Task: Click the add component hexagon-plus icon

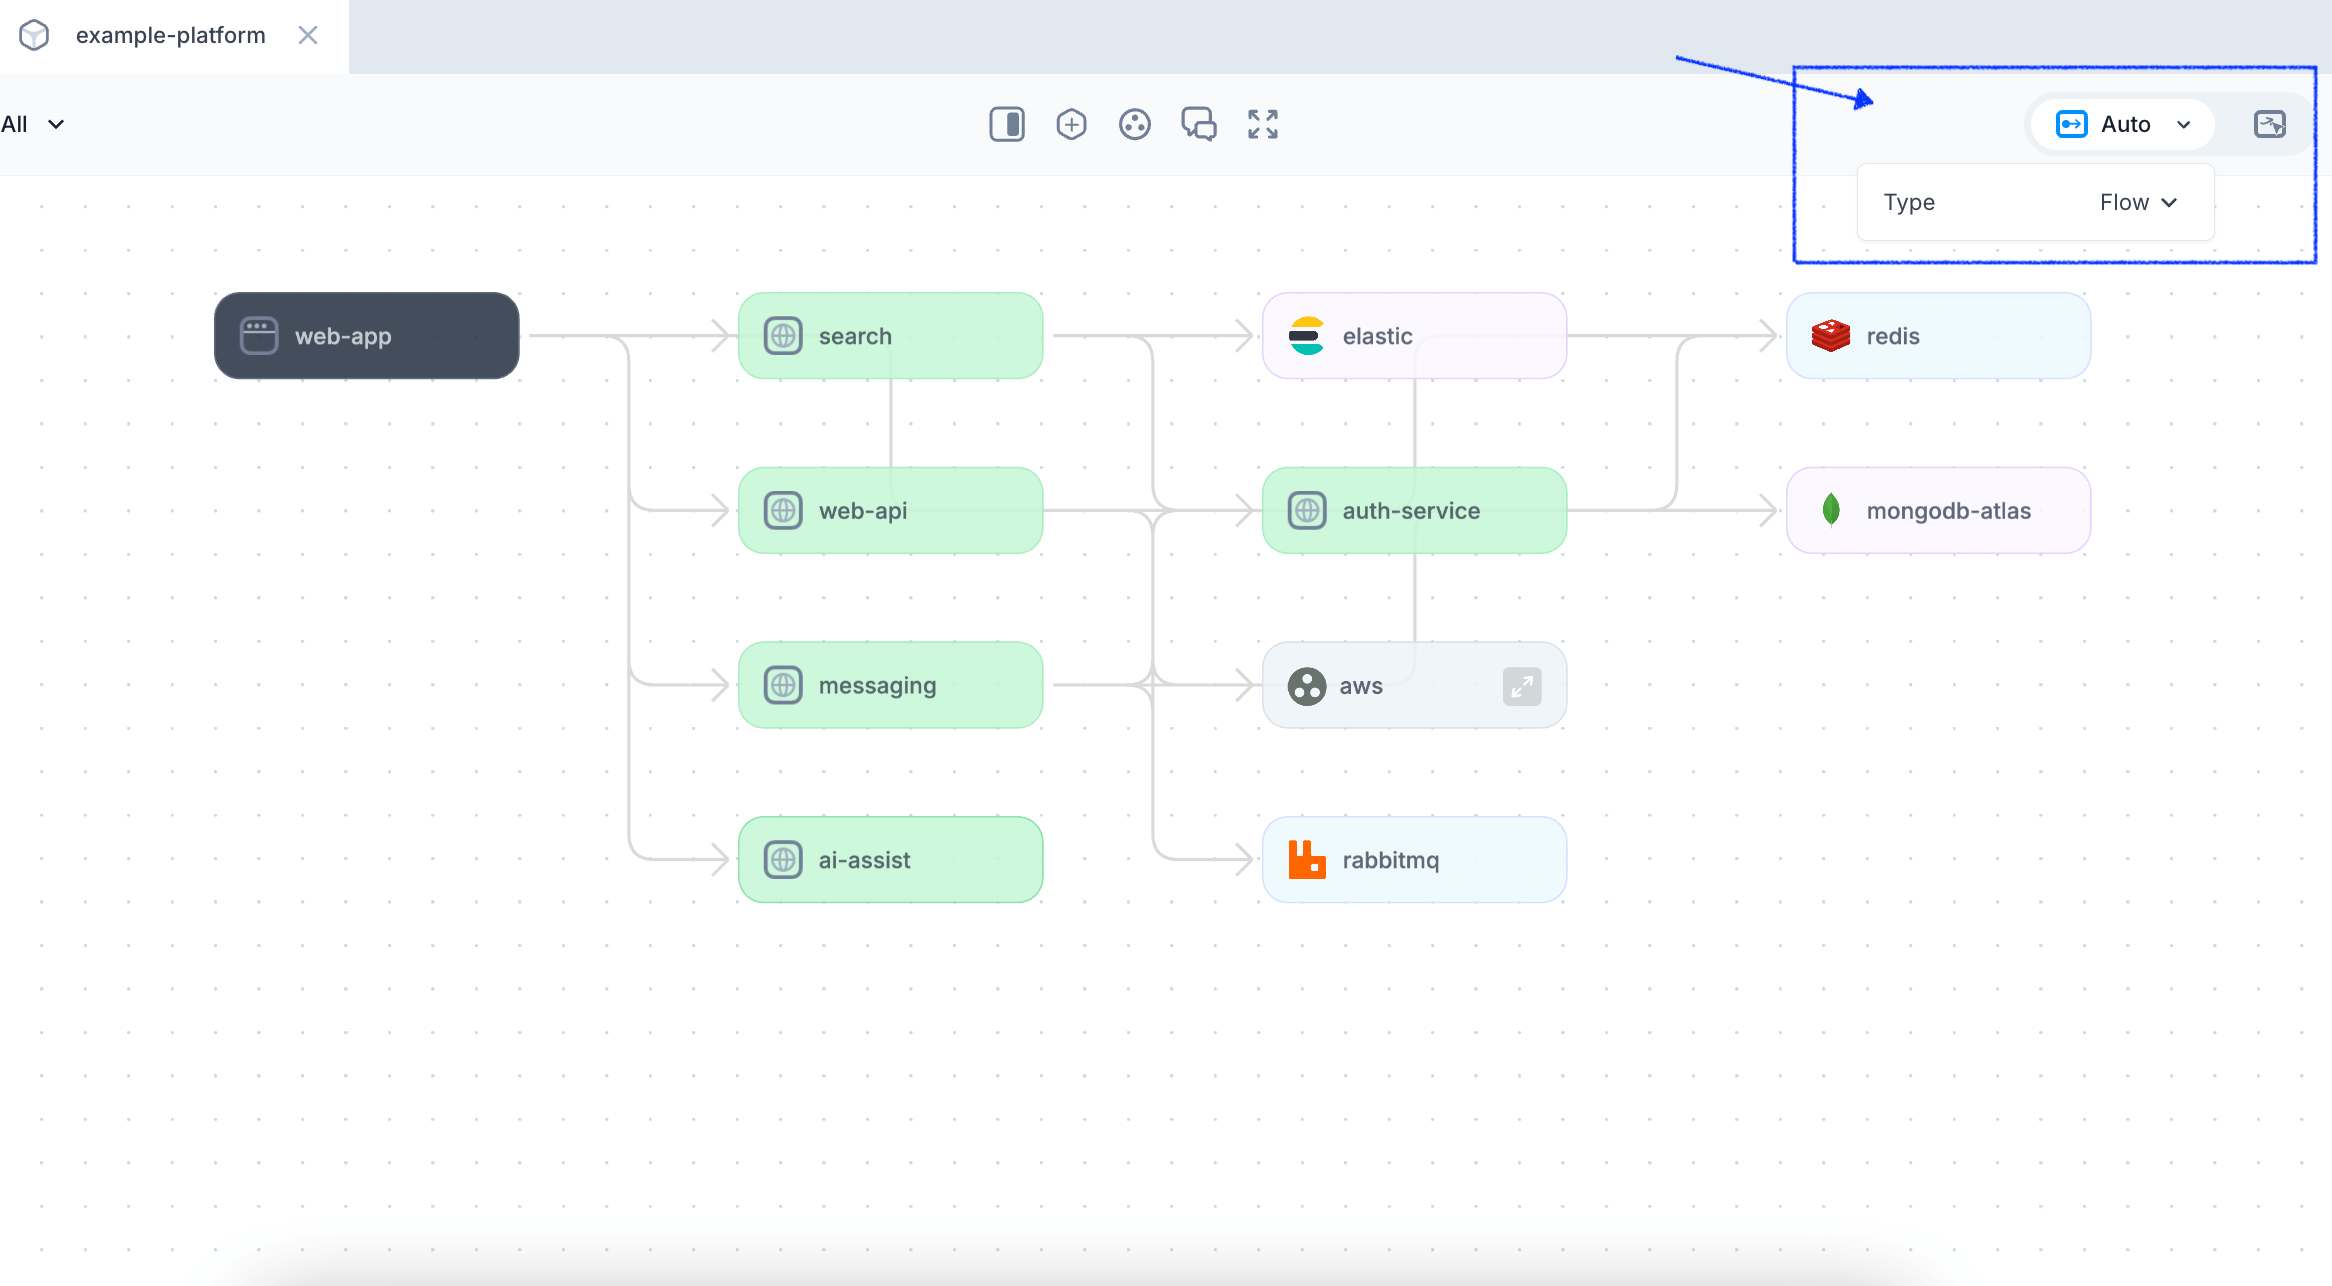Action: (1071, 124)
